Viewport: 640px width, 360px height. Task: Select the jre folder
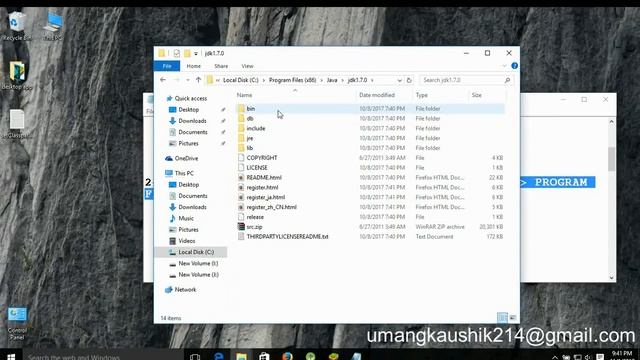tap(250, 138)
